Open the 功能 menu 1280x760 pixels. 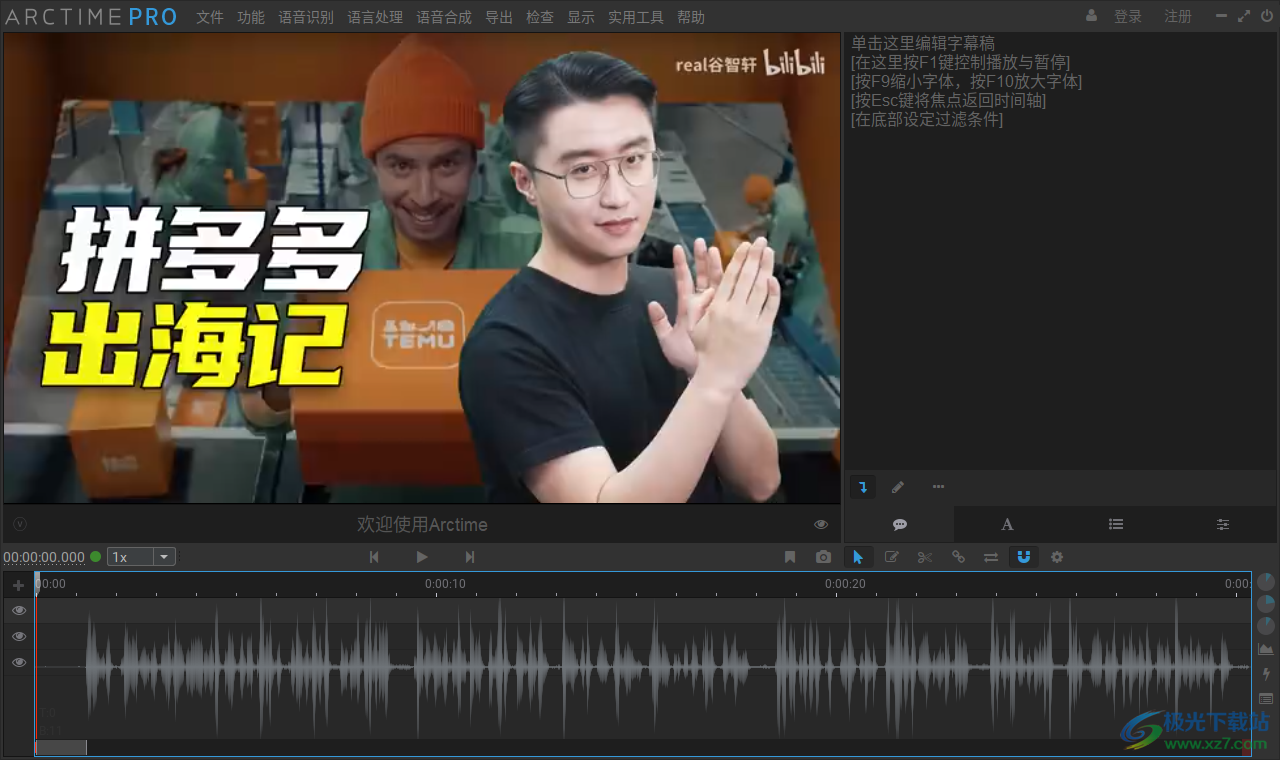tap(251, 17)
